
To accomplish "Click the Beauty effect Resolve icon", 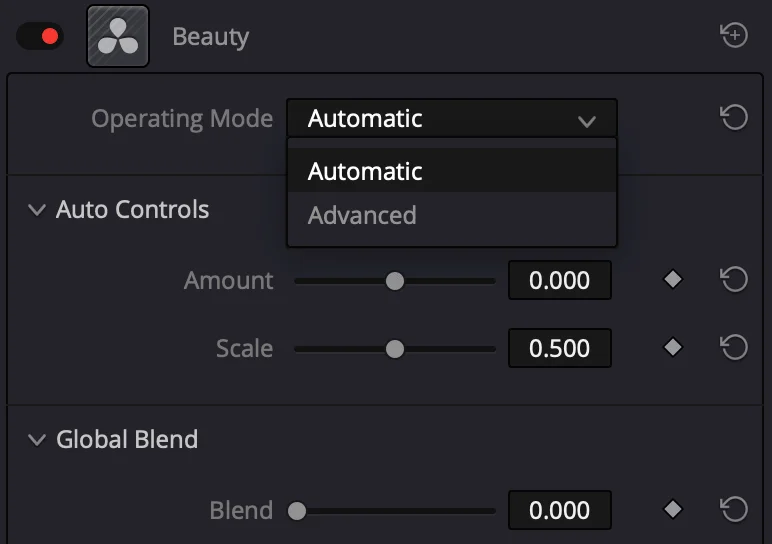I will 118,36.
